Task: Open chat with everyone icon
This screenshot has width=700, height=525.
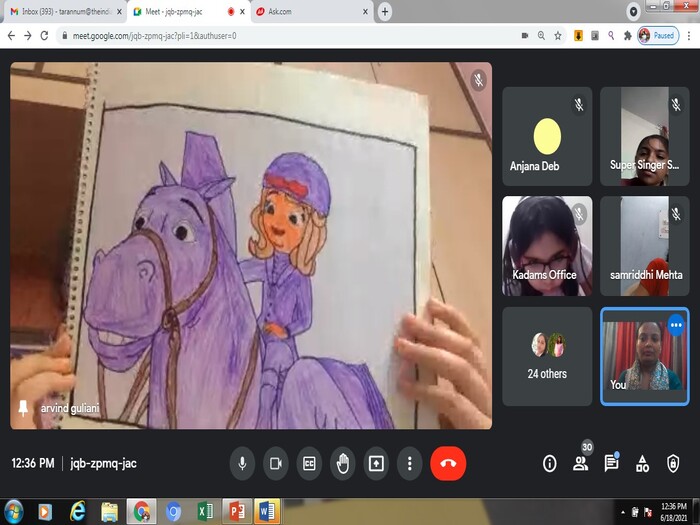Action: click(x=611, y=463)
